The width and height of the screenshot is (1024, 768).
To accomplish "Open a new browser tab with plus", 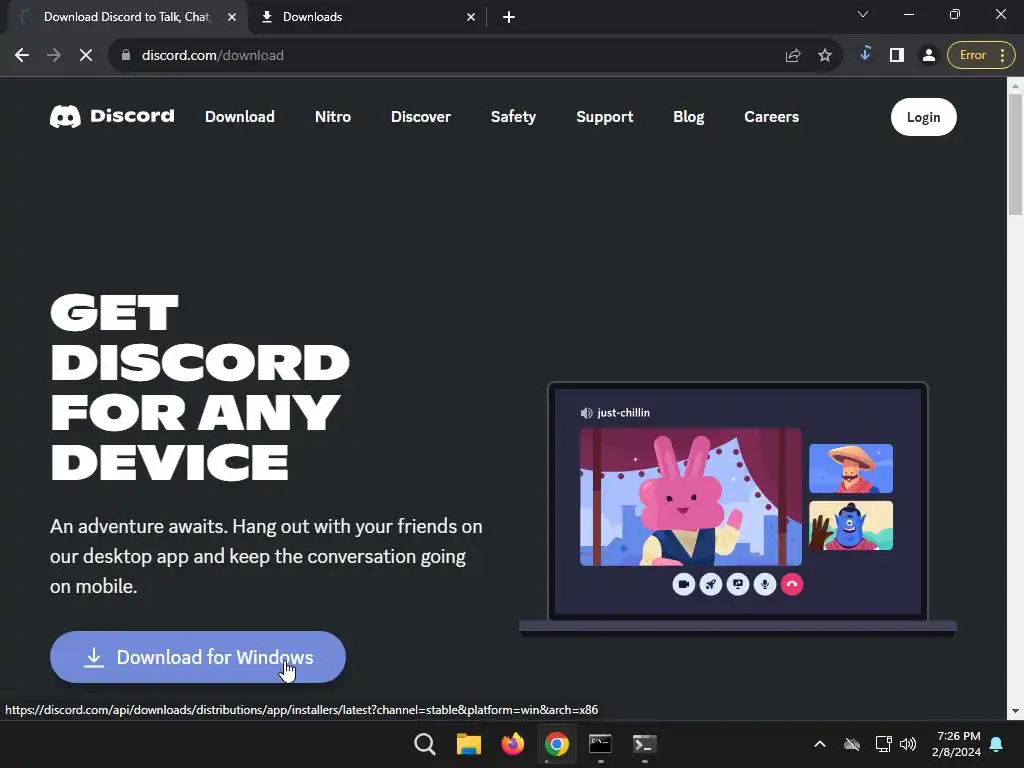I will pos(509,17).
